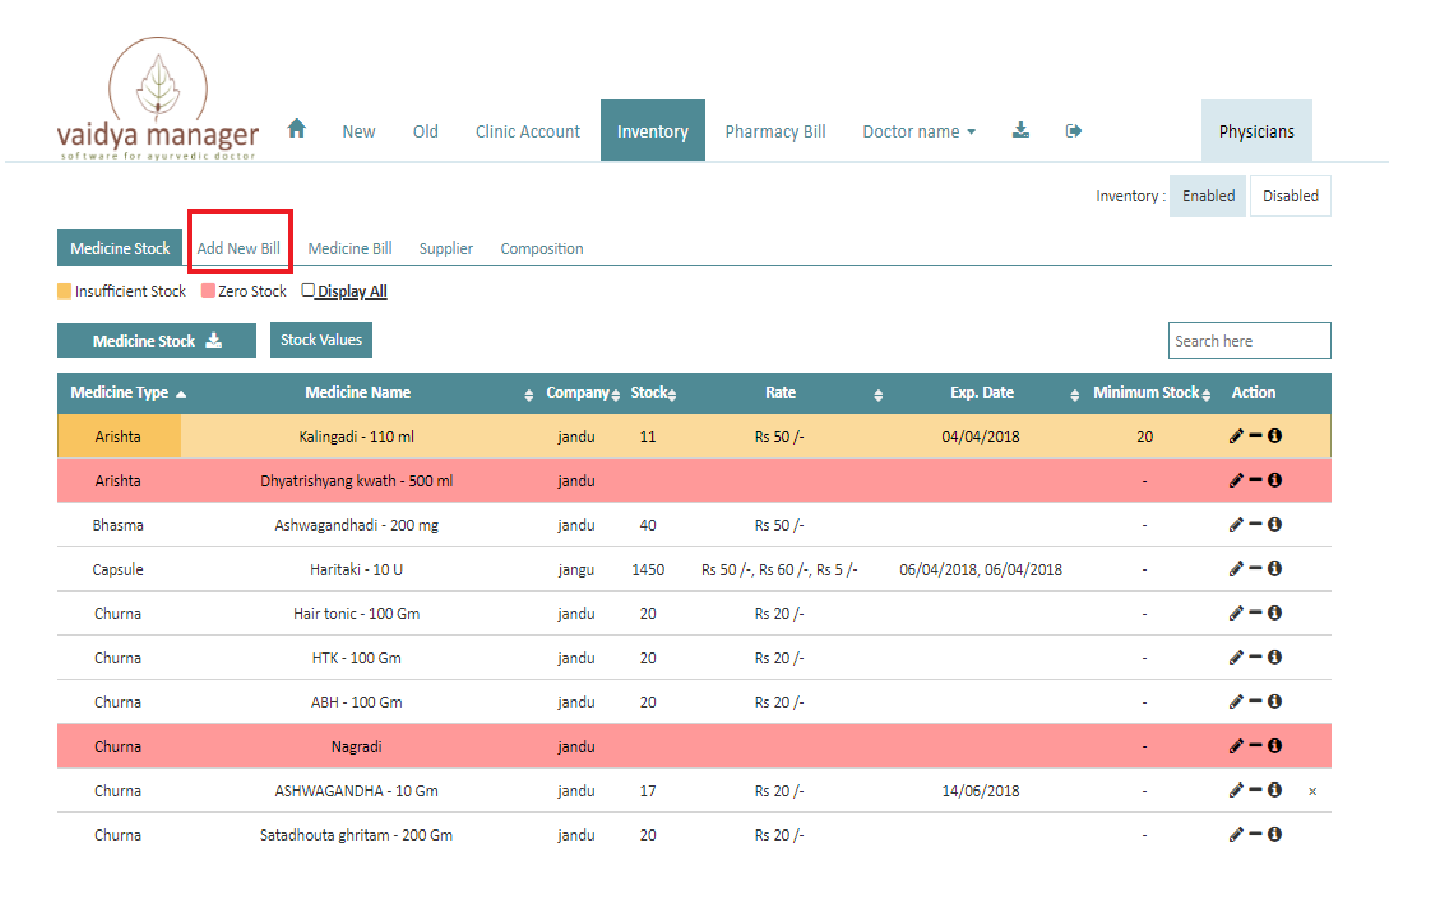Open the New menu item

358,132
